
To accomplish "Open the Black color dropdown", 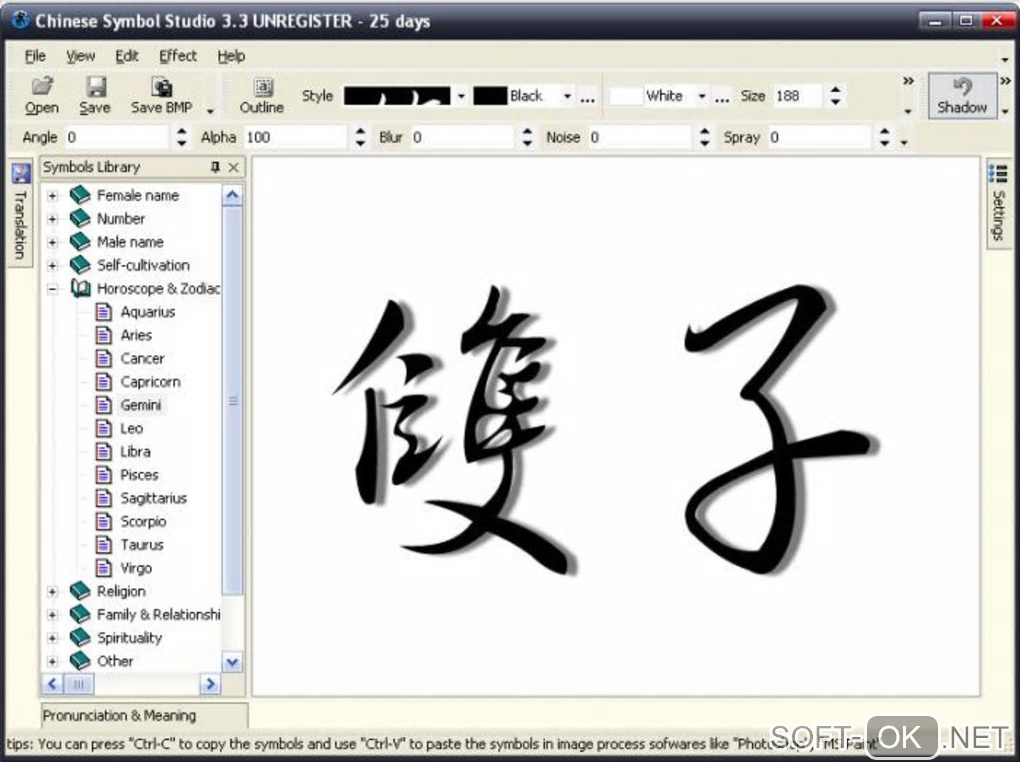I will [x=567, y=96].
